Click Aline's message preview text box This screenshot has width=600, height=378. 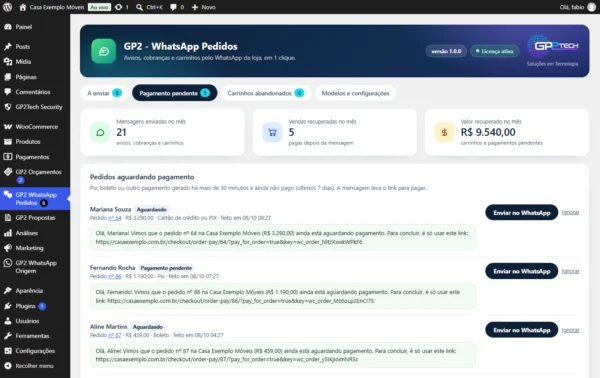pyautogui.click(x=283, y=355)
